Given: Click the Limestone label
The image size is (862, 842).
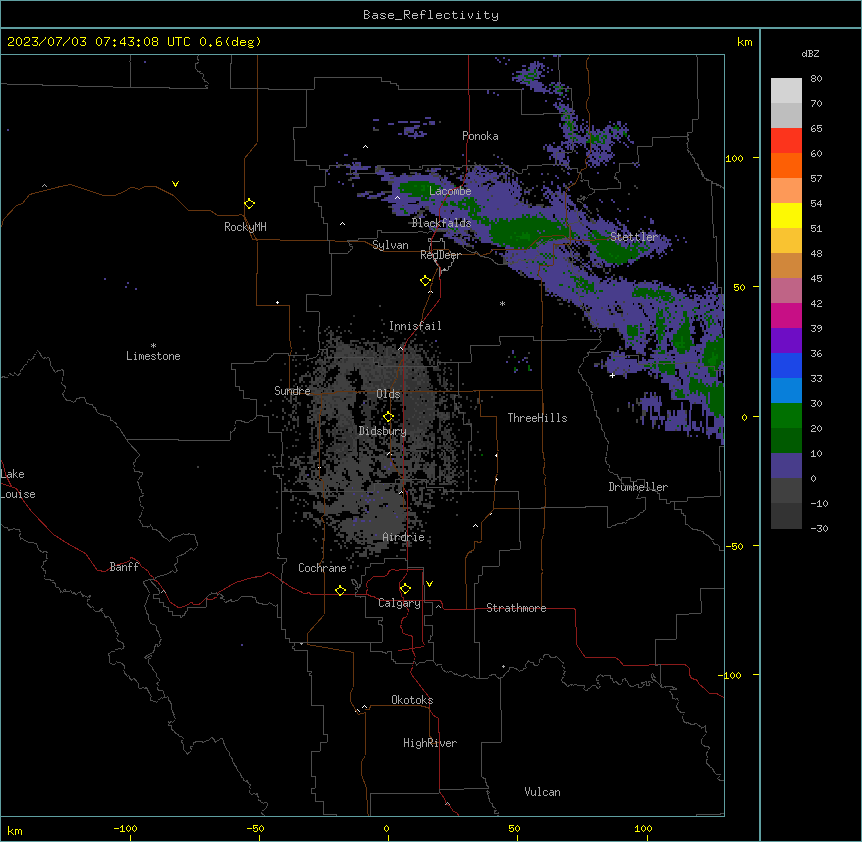Looking at the screenshot, I should (153, 356).
